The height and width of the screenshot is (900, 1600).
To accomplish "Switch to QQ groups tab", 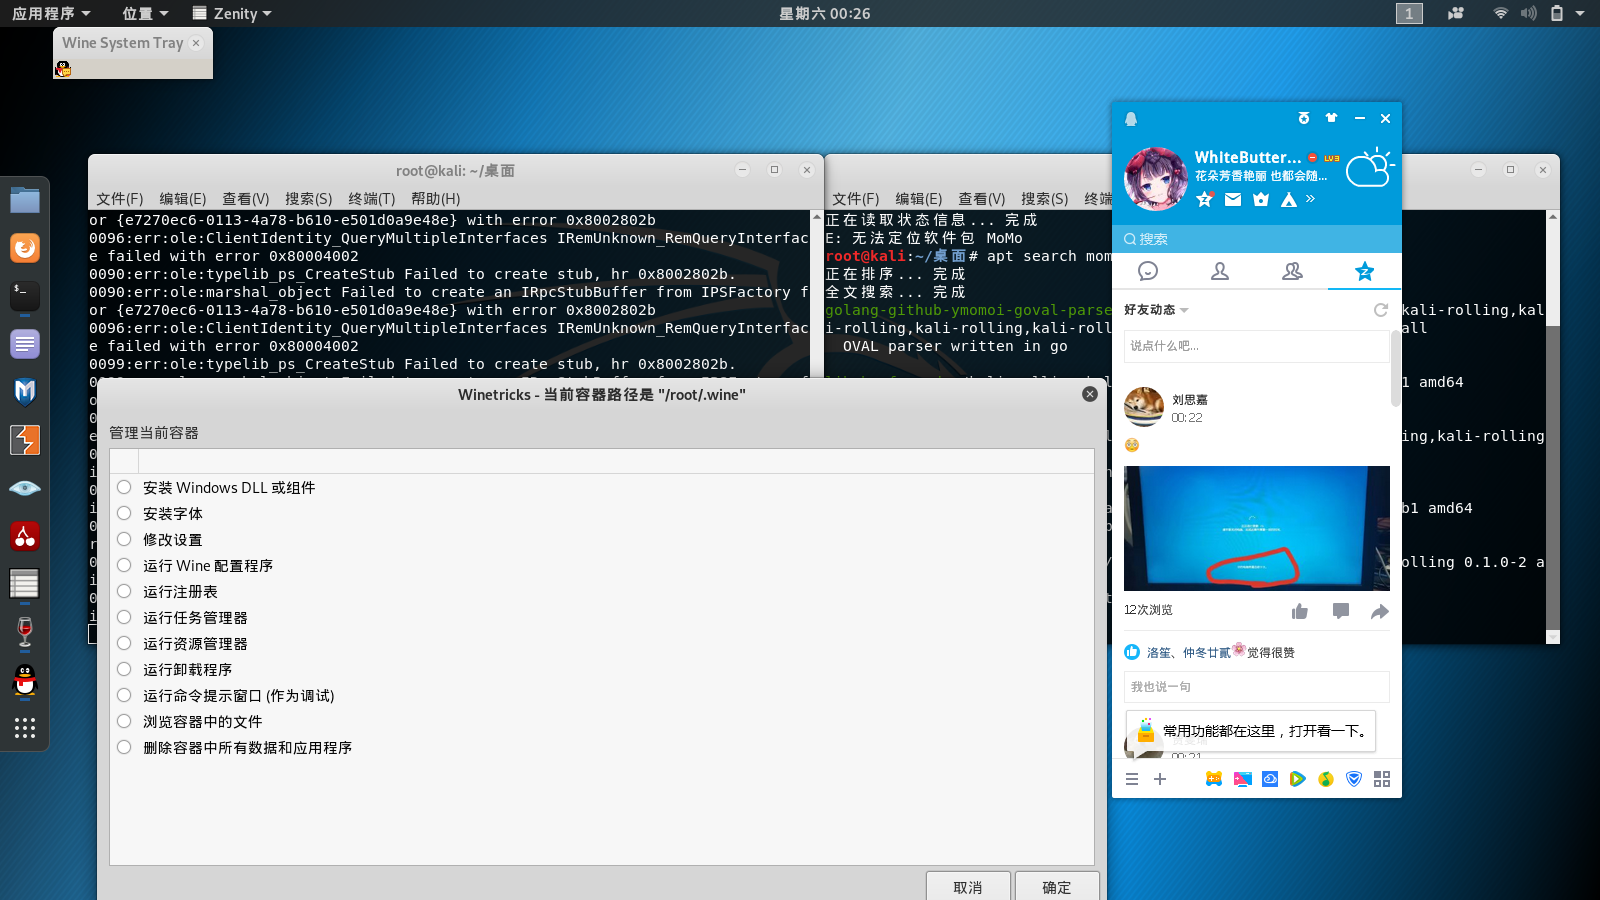I will click(x=1292, y=271).
